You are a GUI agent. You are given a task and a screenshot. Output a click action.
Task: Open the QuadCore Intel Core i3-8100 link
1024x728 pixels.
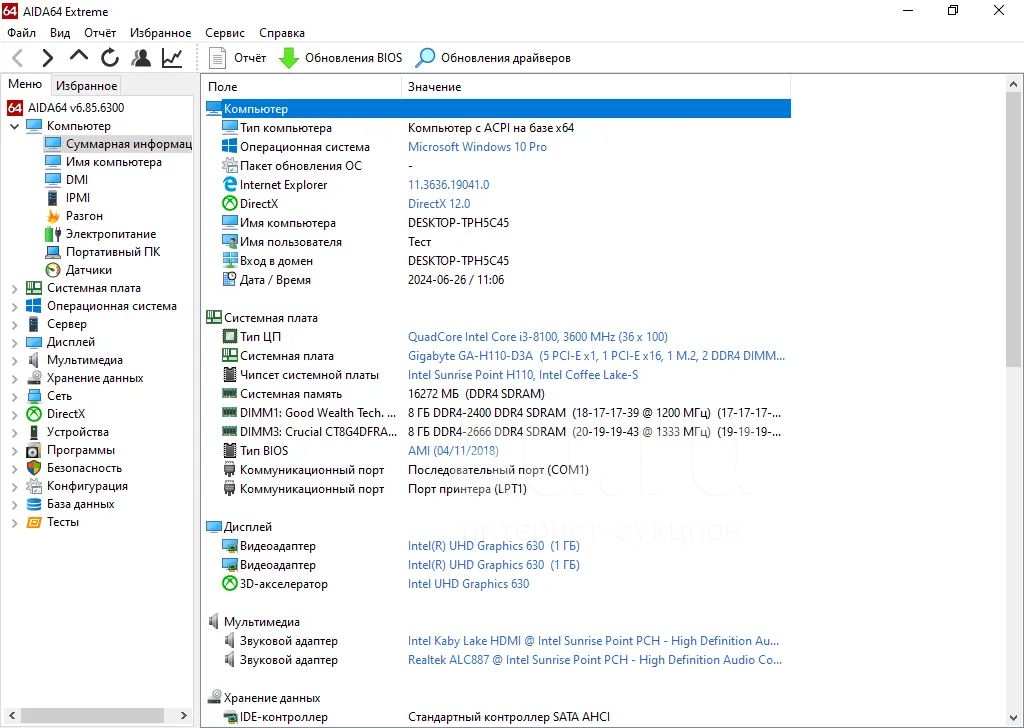point(537,337)
